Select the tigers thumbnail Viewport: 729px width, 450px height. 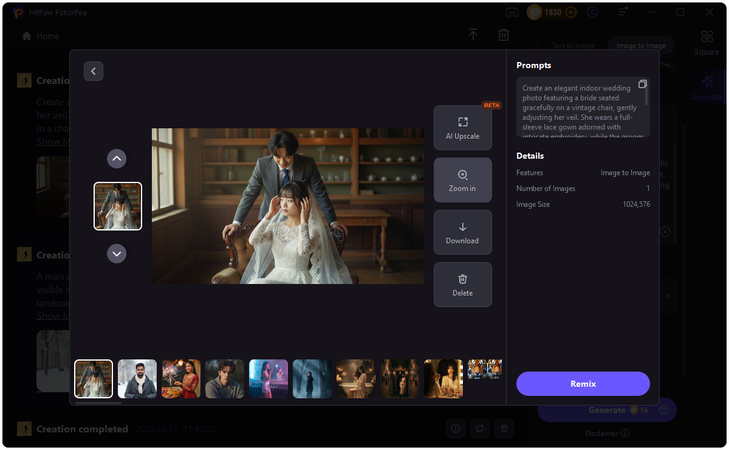click(484, 370)
